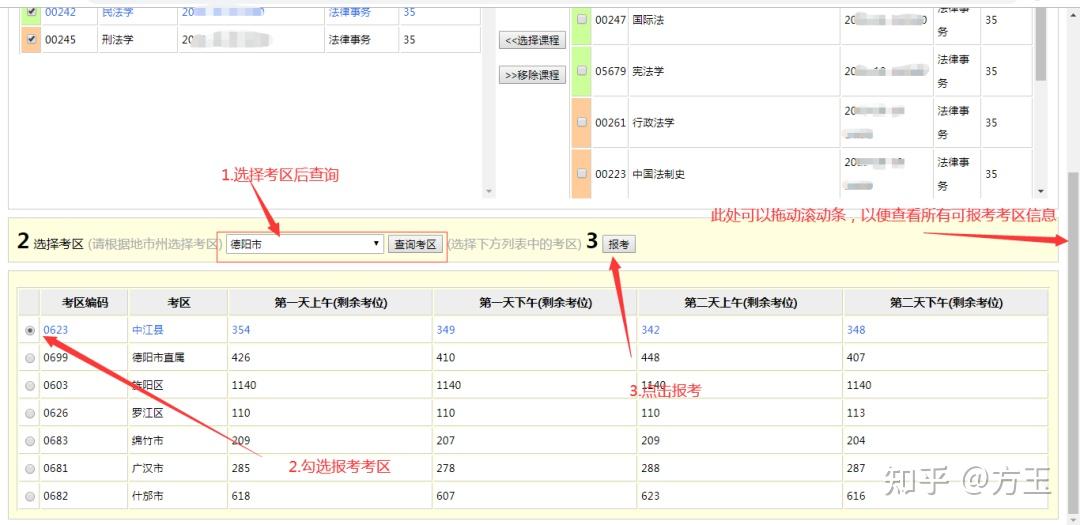Click the down arrow of the selected-courses scrollbar
Screen dimensions: 1080x525
[x=489, y=192]
